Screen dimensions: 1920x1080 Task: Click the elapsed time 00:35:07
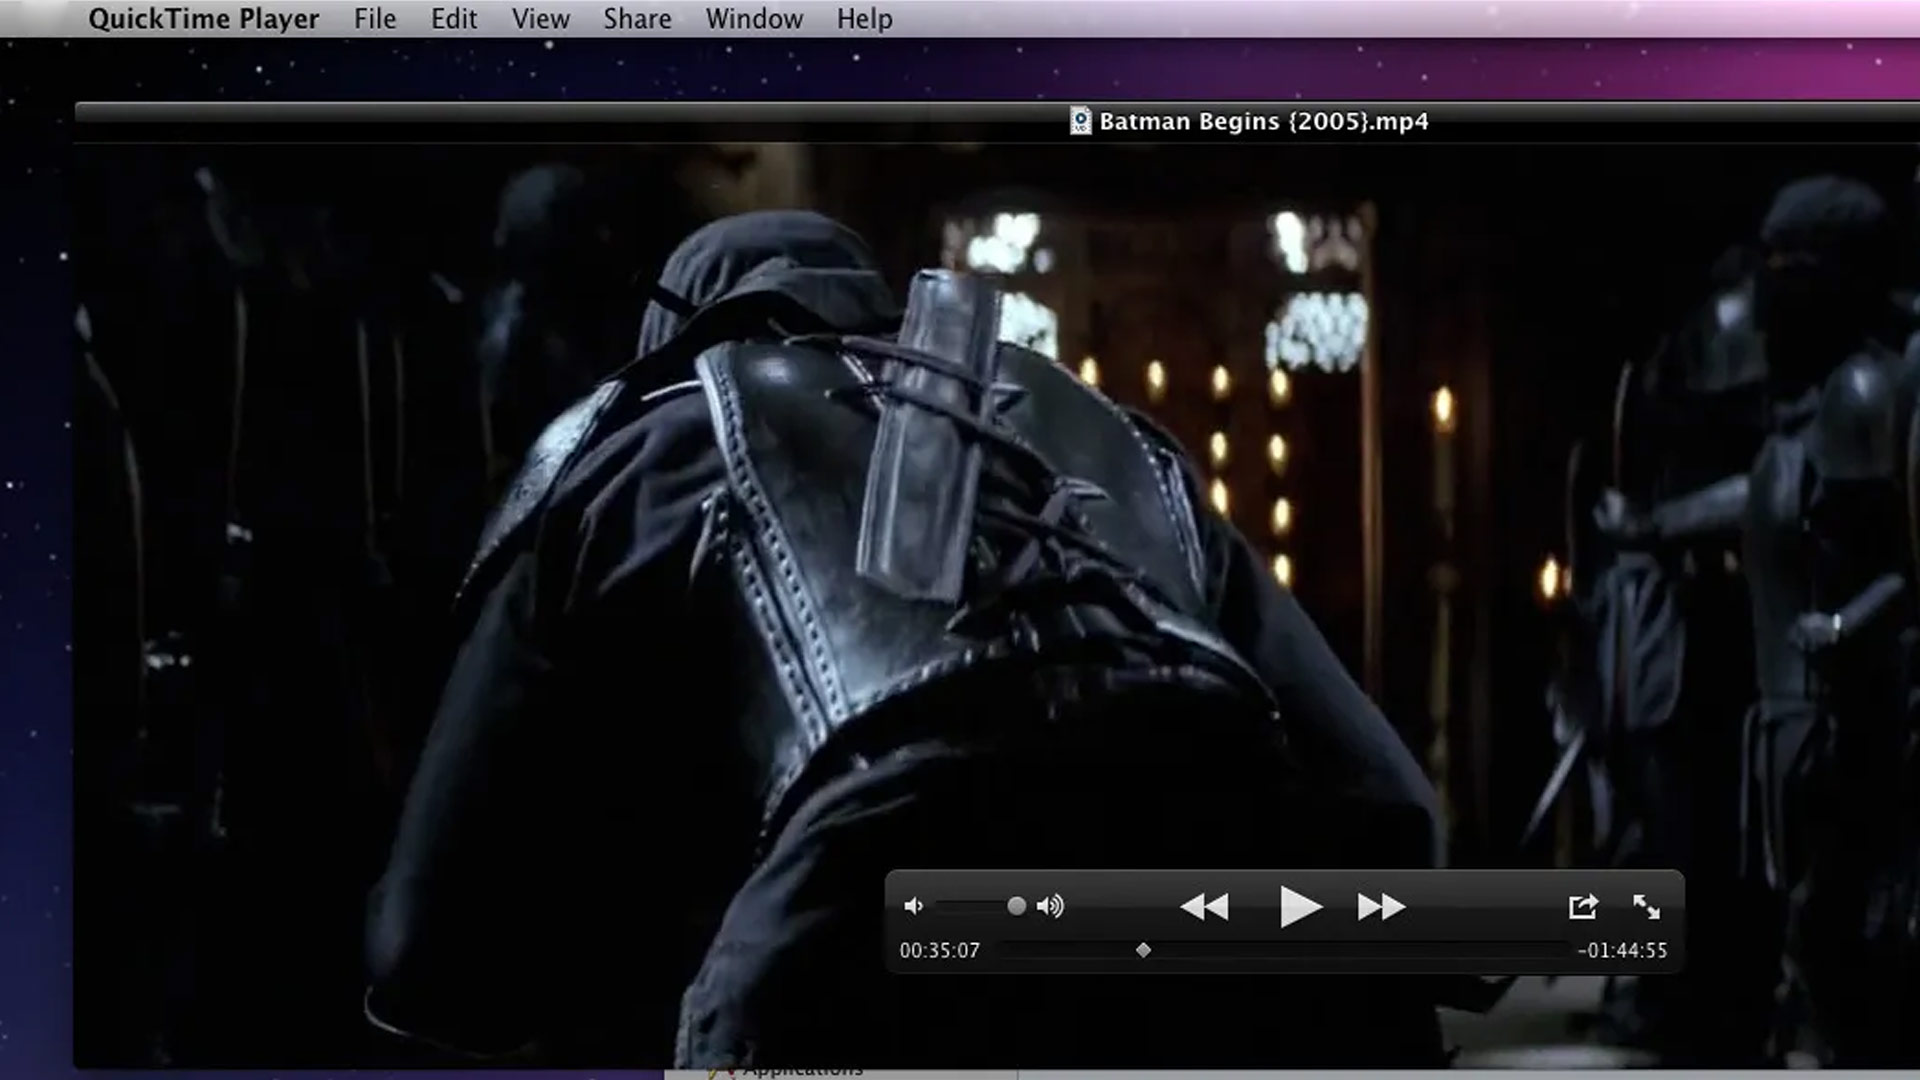point(940,951)
